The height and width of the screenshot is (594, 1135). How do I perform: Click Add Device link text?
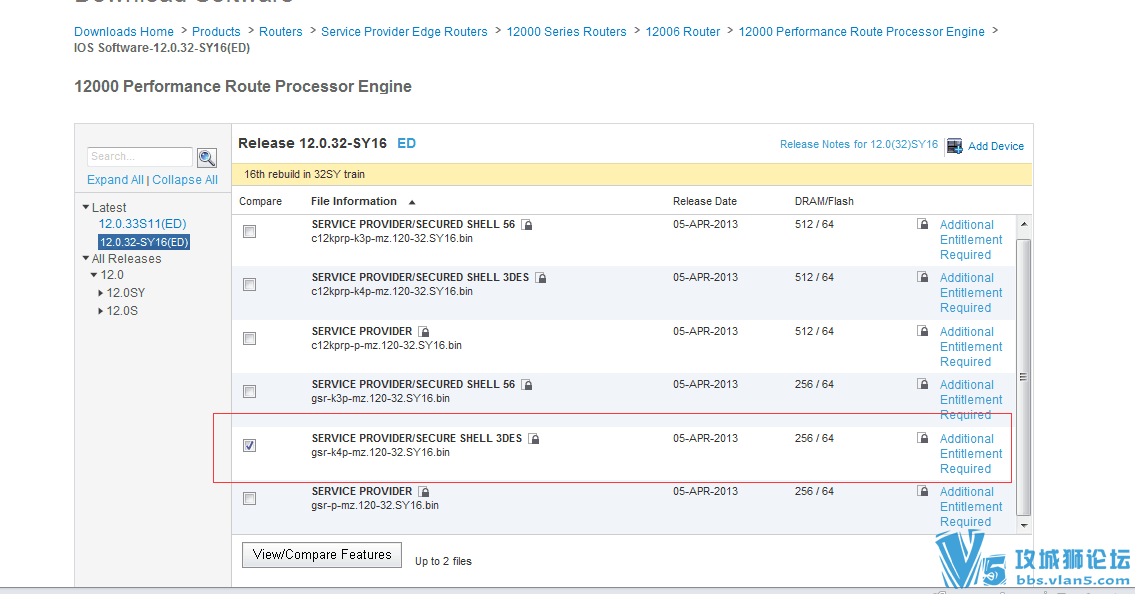tap(996, 146)
